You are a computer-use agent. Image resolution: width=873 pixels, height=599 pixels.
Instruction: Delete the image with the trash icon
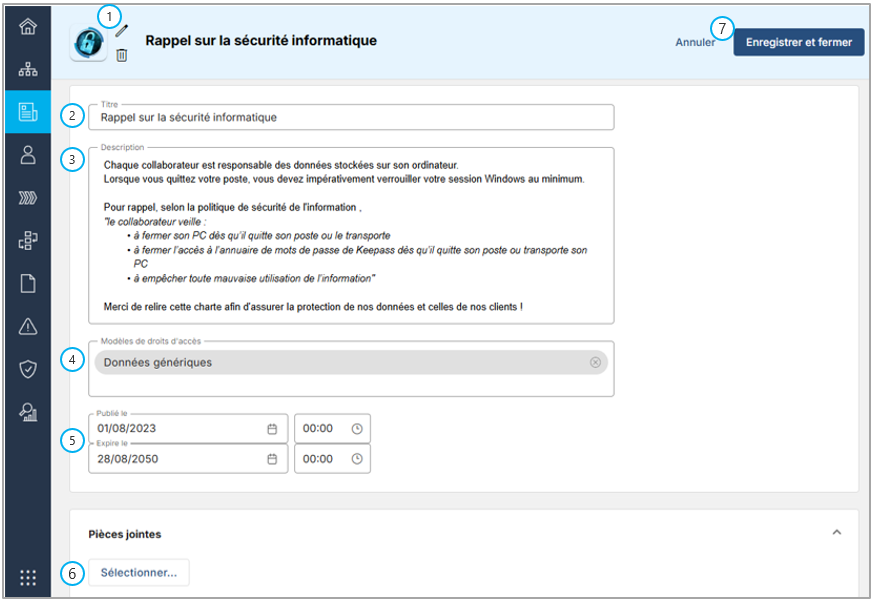coord(122,55)
